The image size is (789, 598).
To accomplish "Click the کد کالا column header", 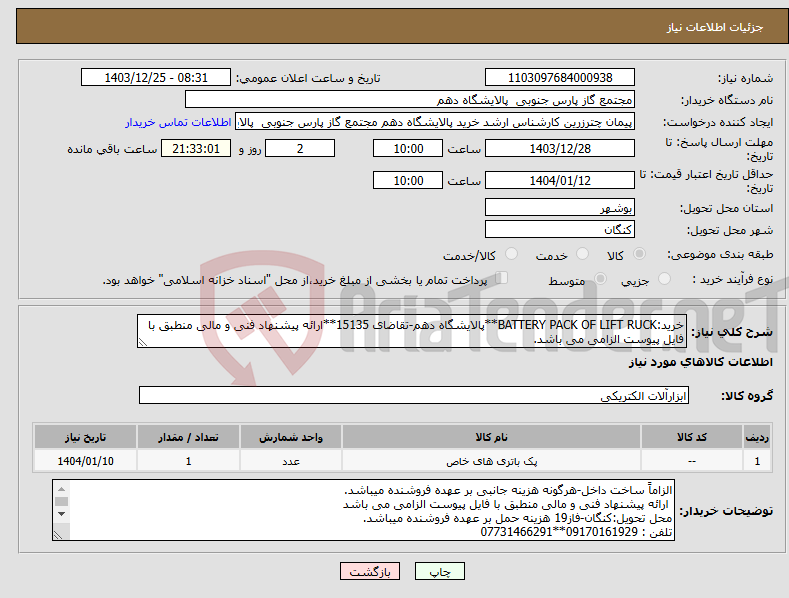I will coord(692,437).
